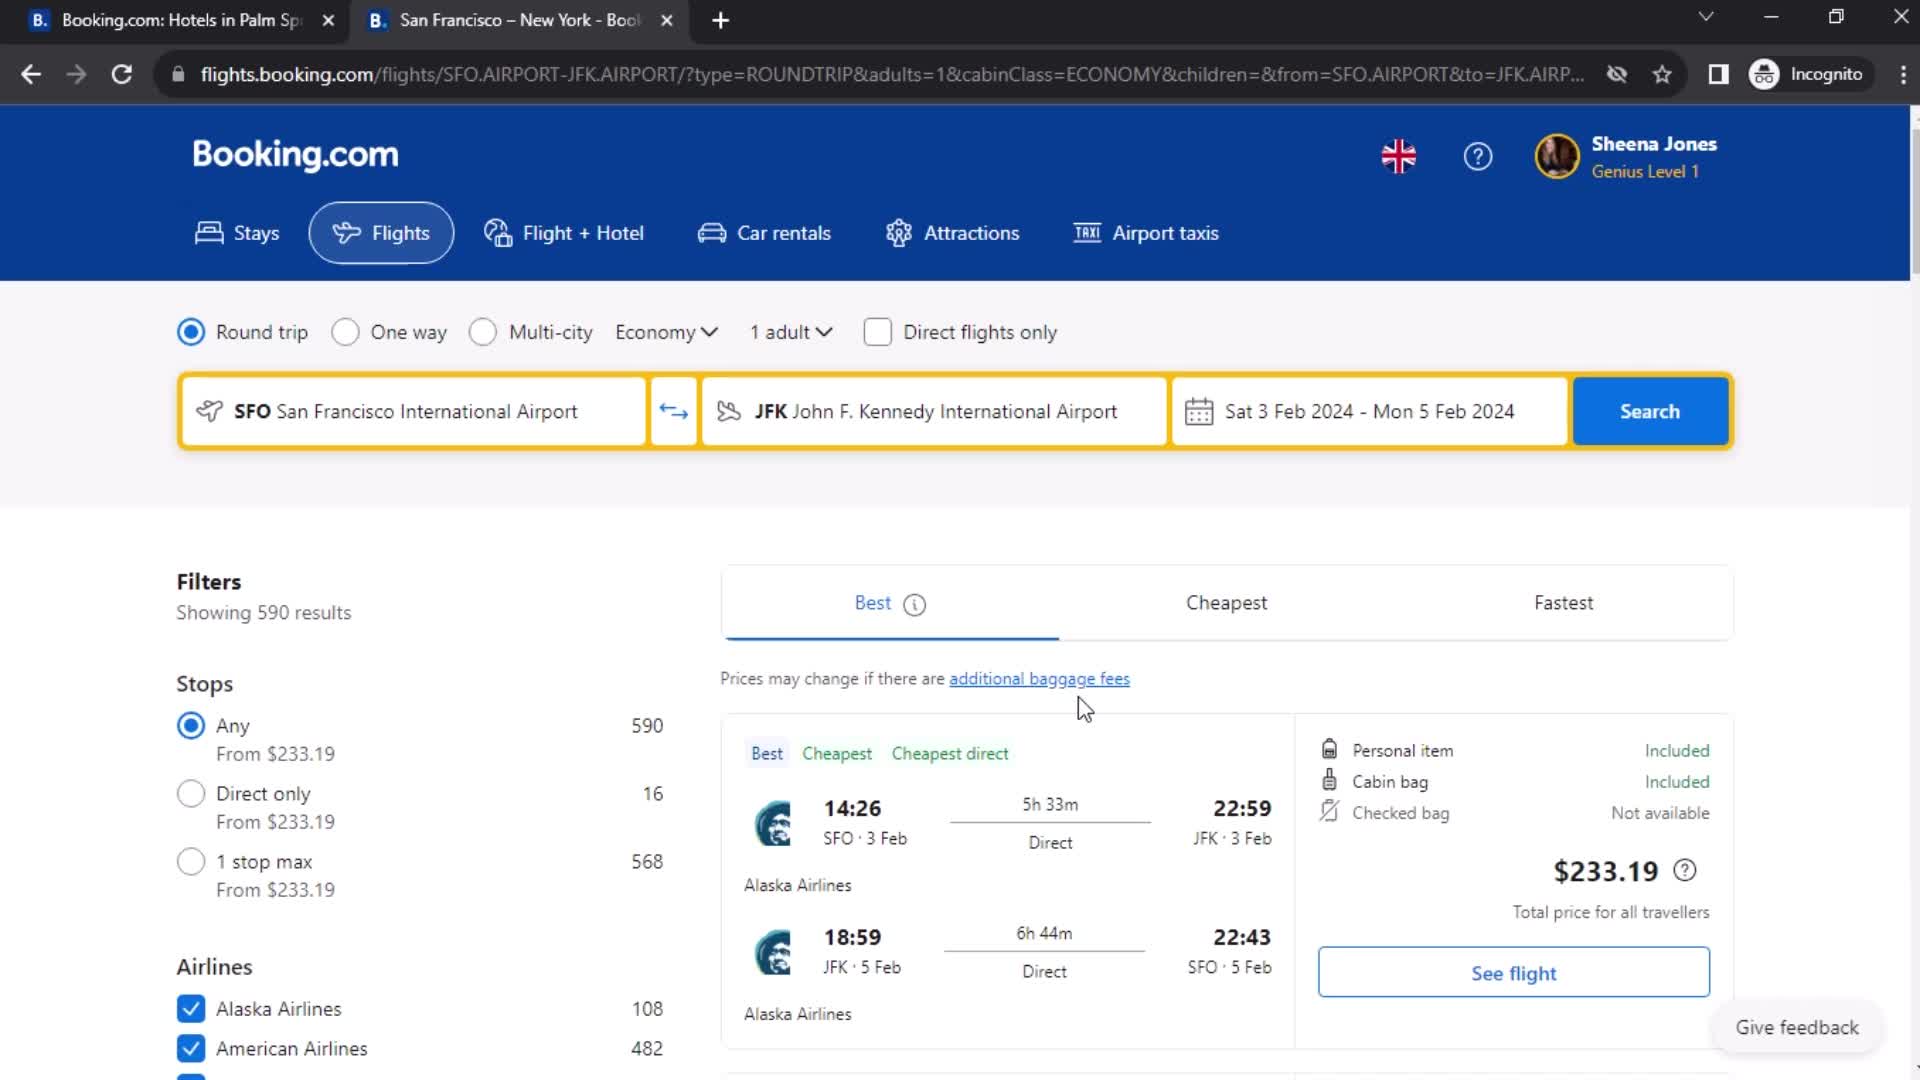Click the calendar icon in the dates field
This screenshot has height=1080, width=1920.
[x=1198, y=411]
